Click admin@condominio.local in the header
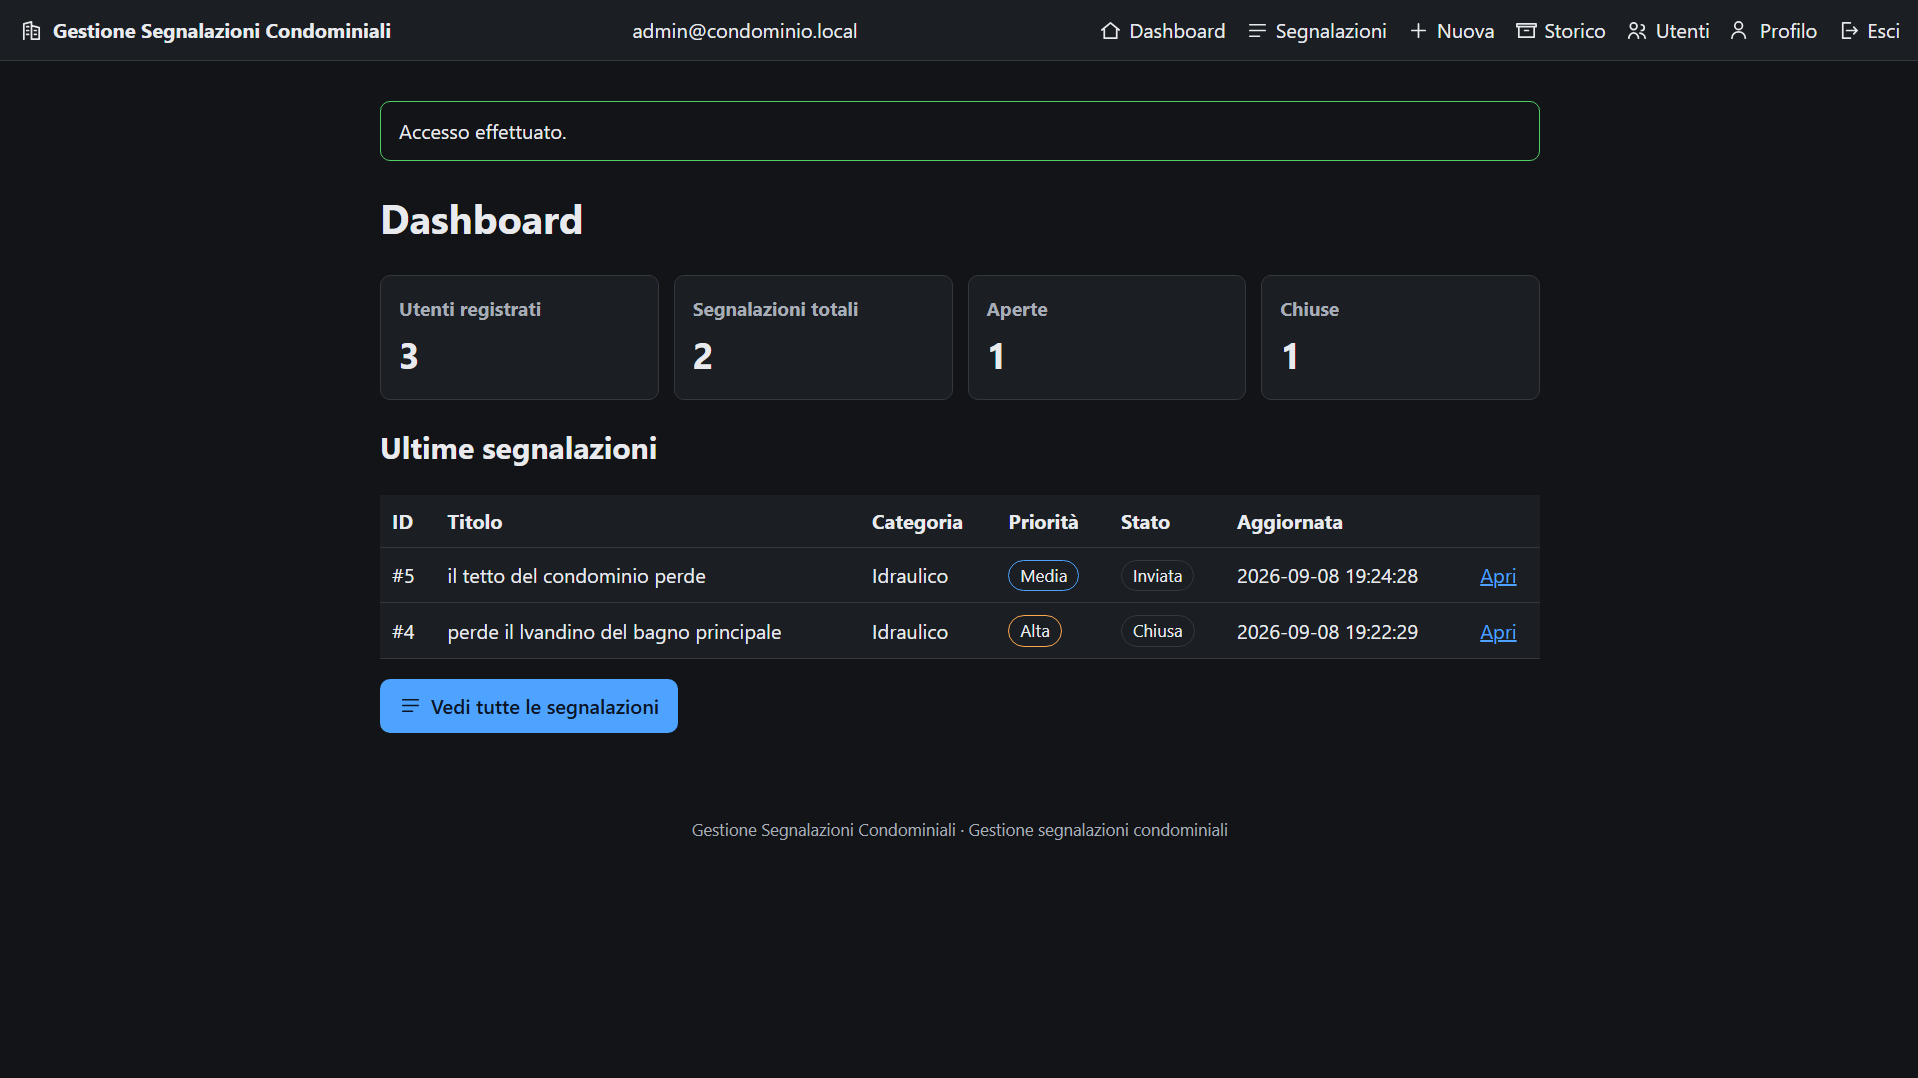Image resolution: width=1918 pixels, height=1078 pixels. coord(745,31)
